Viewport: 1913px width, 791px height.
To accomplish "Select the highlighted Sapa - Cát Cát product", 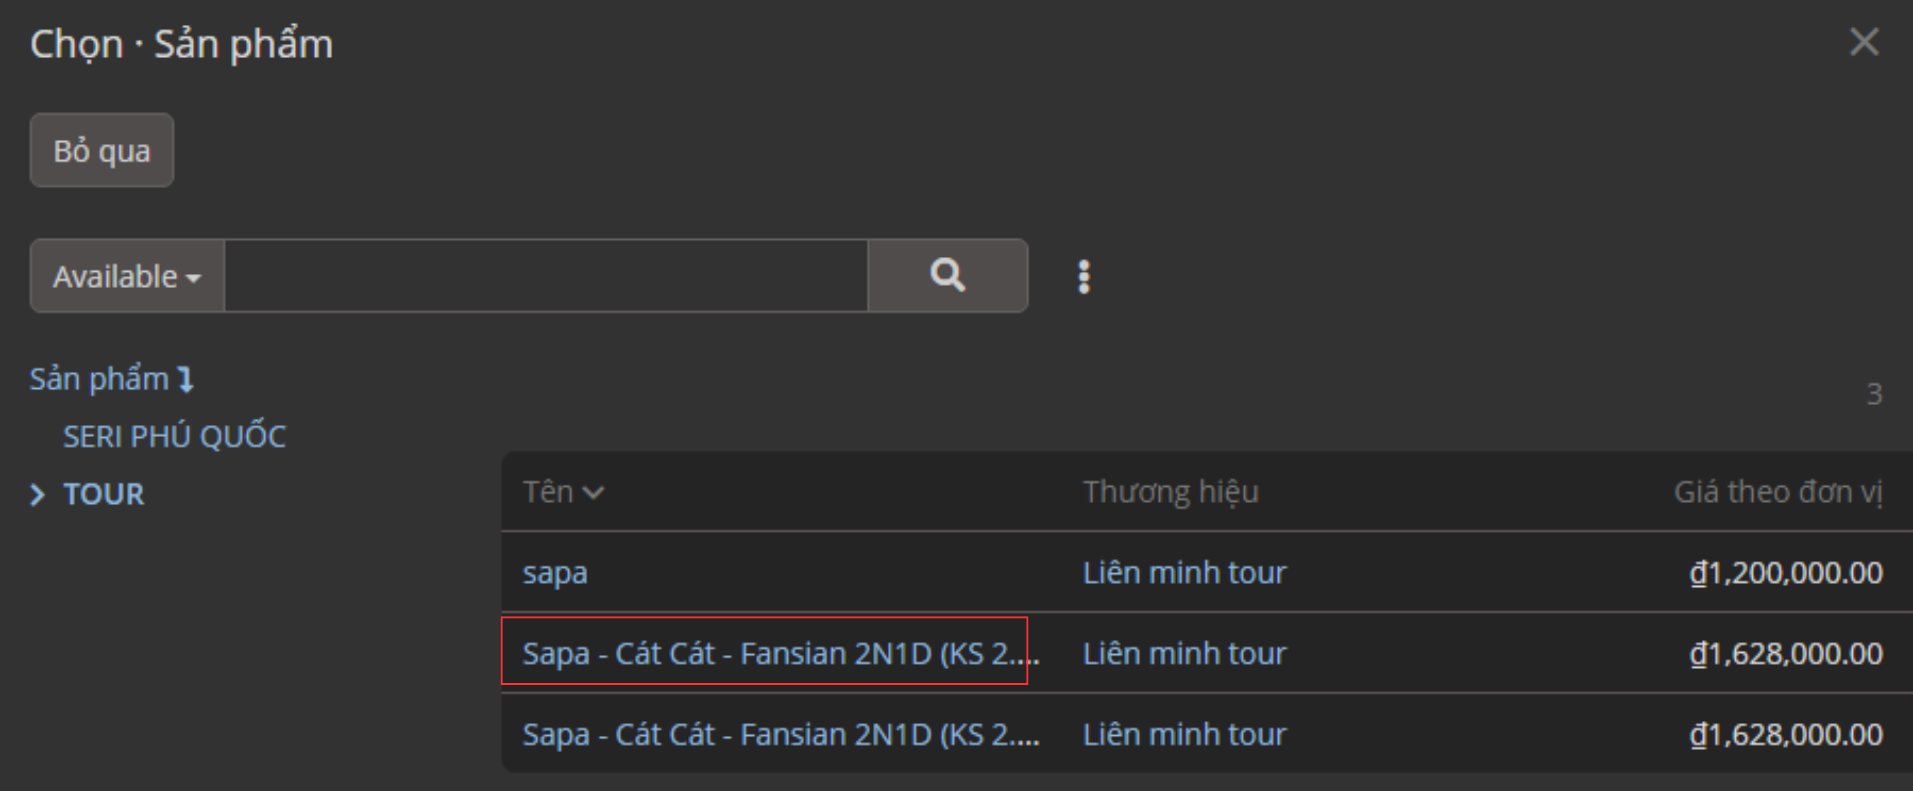I will pos(765,653).
